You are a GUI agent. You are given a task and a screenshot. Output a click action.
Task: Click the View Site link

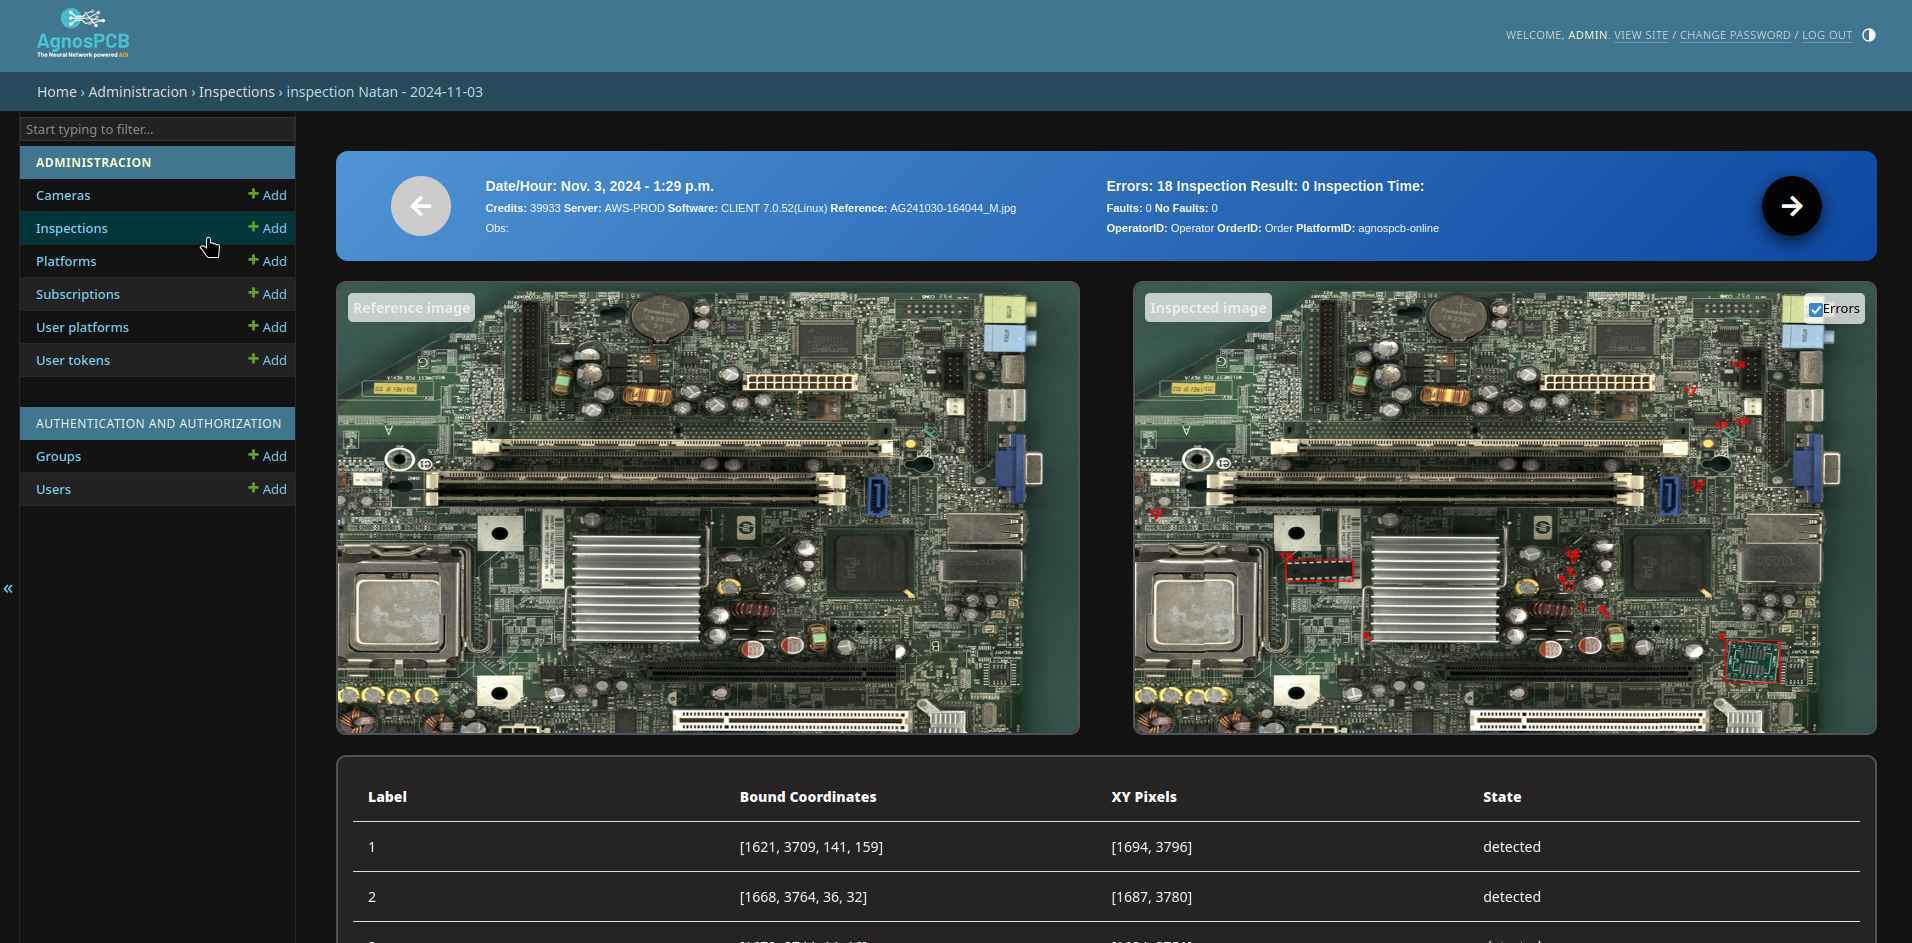tap(1640, 35)
